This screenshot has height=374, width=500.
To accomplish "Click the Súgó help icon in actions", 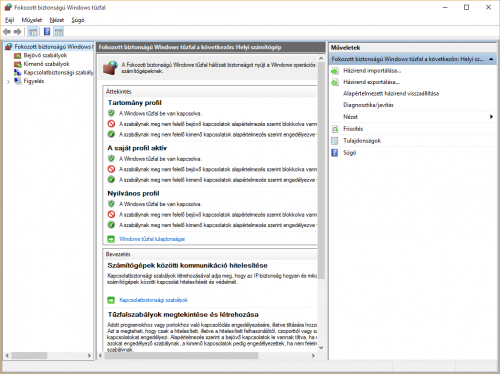I will [x=335, y=153].
